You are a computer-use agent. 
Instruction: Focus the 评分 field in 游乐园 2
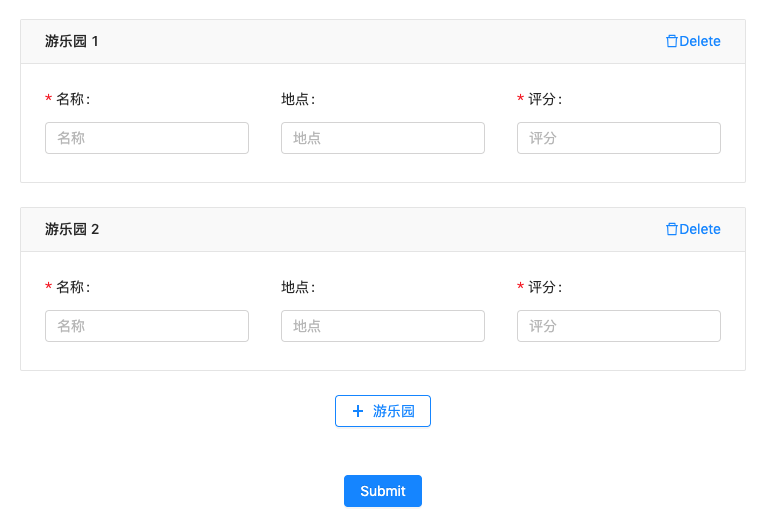pyautogui.click(x=619, y=326)
